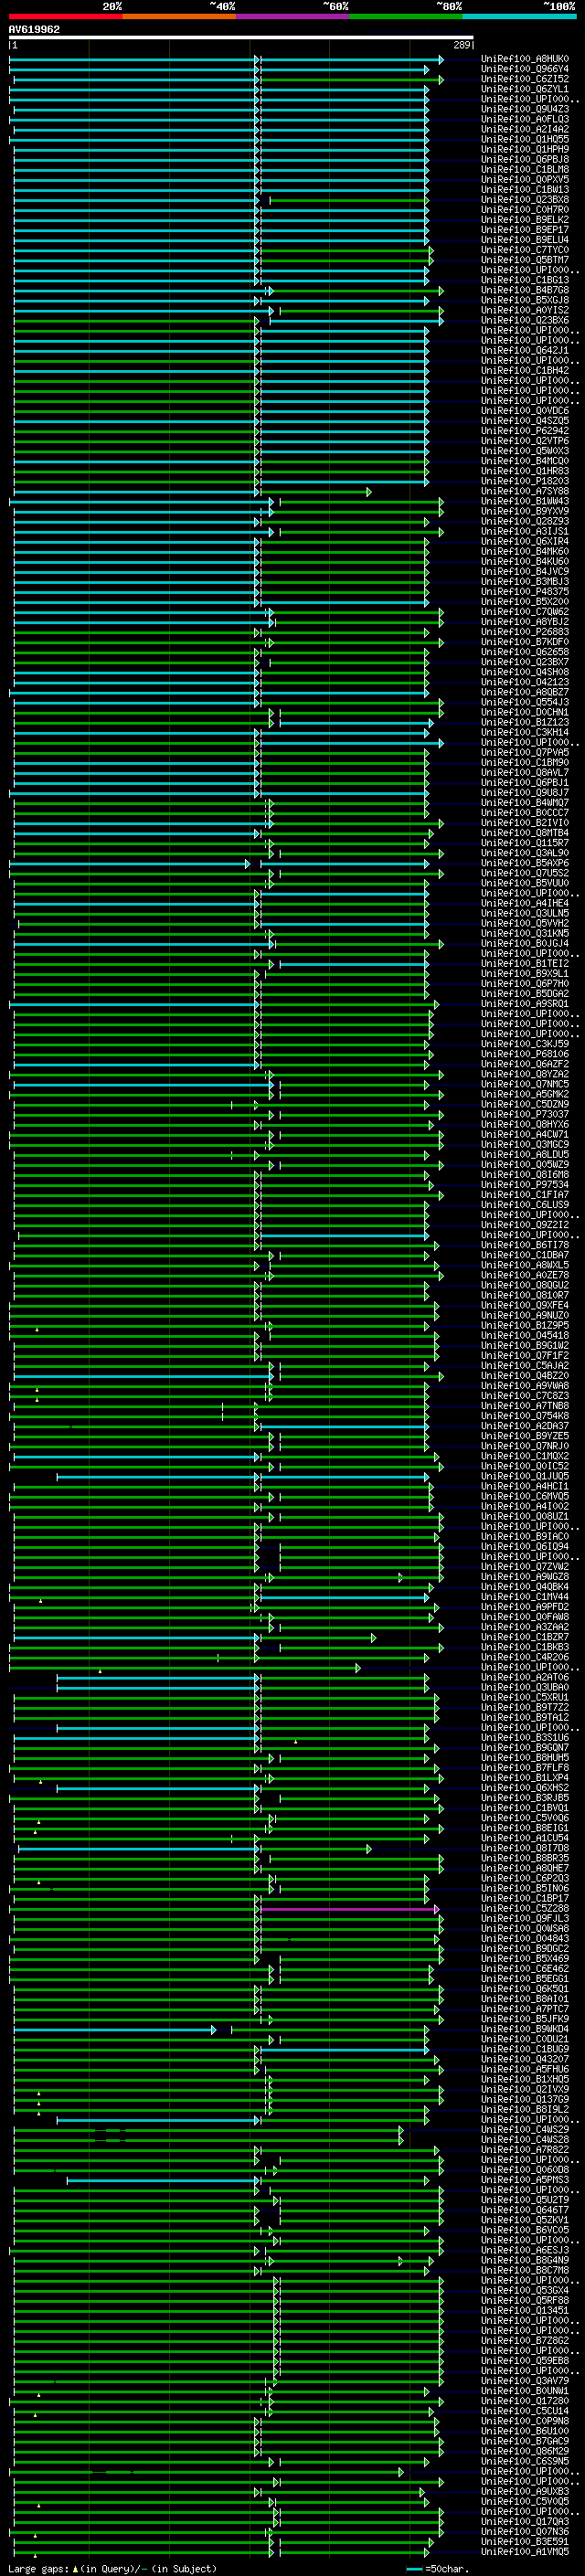Select the UniRef100_B5X200 entry

point(525,602)
